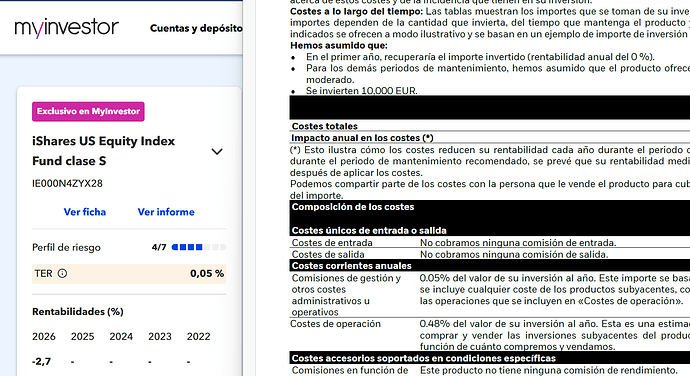Click the Impacto anual en los costes row
The height and width of the screenshot is (376, 690).
click(x=490, y=138)
